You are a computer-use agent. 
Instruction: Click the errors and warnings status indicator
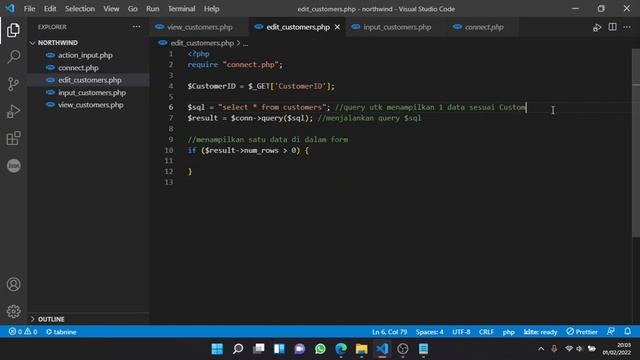(23, 332)
